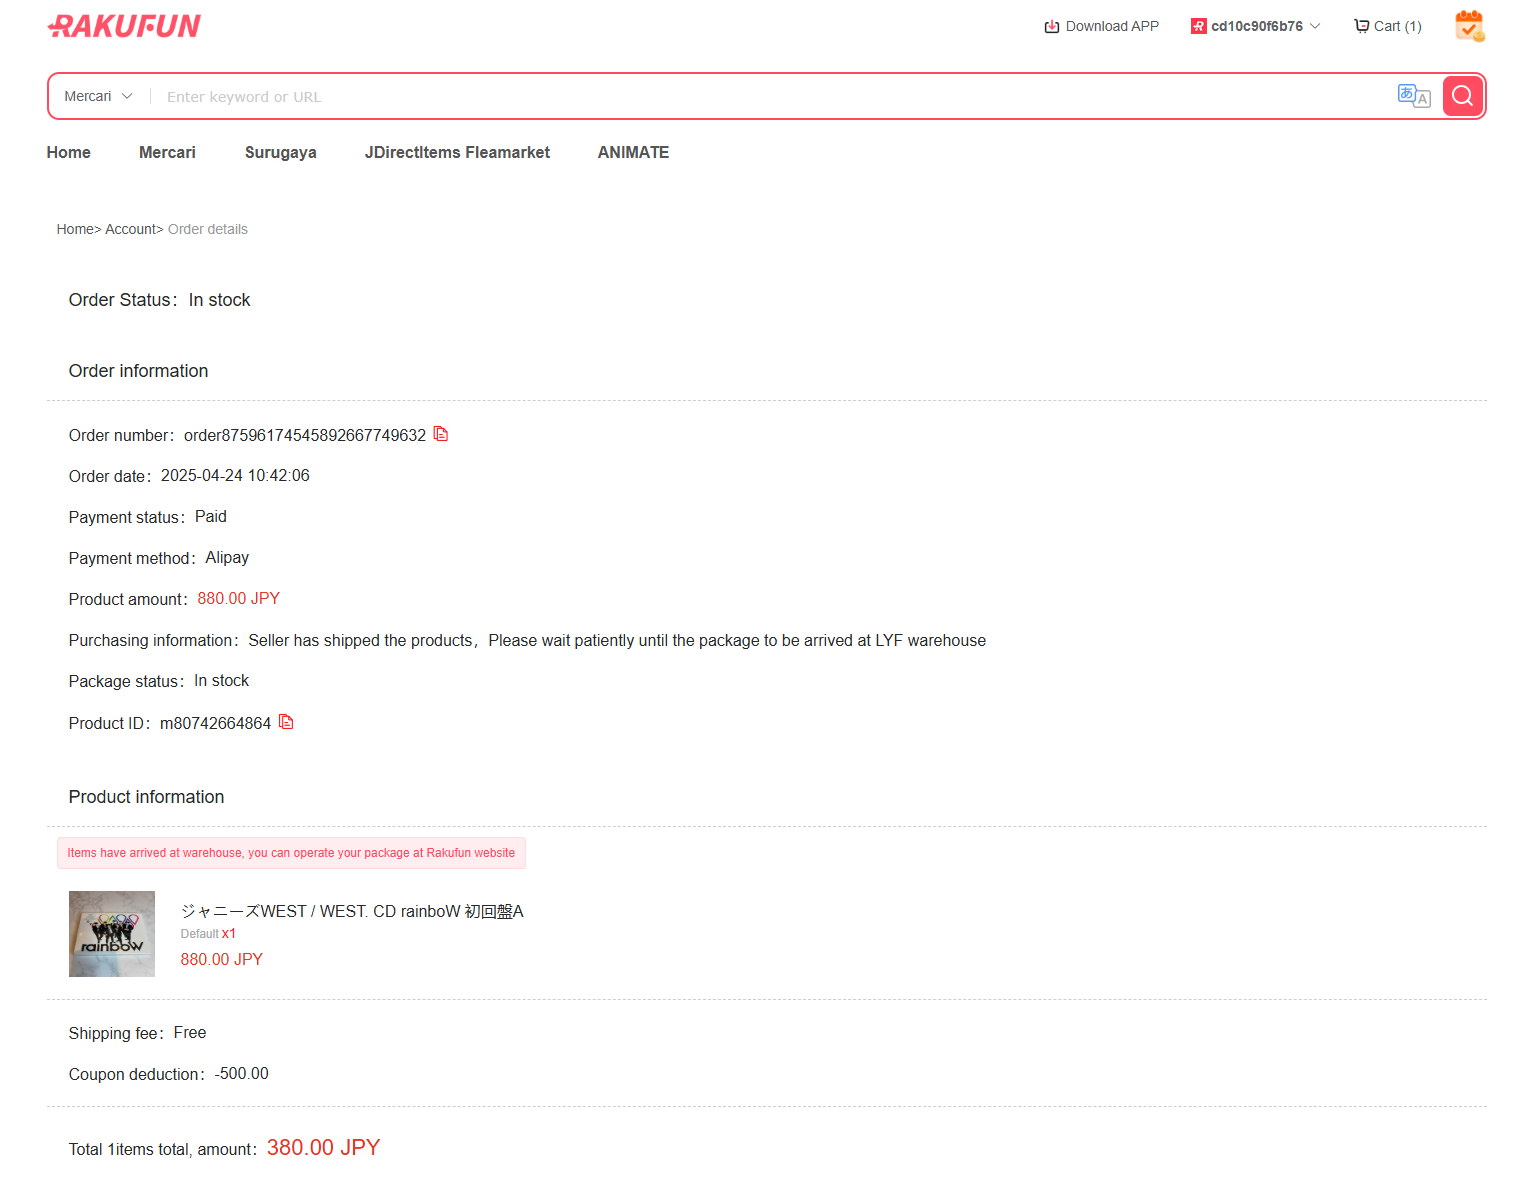Click the translate language icon in search bar
1515x1204 pixels.
tap(1413, 96)
